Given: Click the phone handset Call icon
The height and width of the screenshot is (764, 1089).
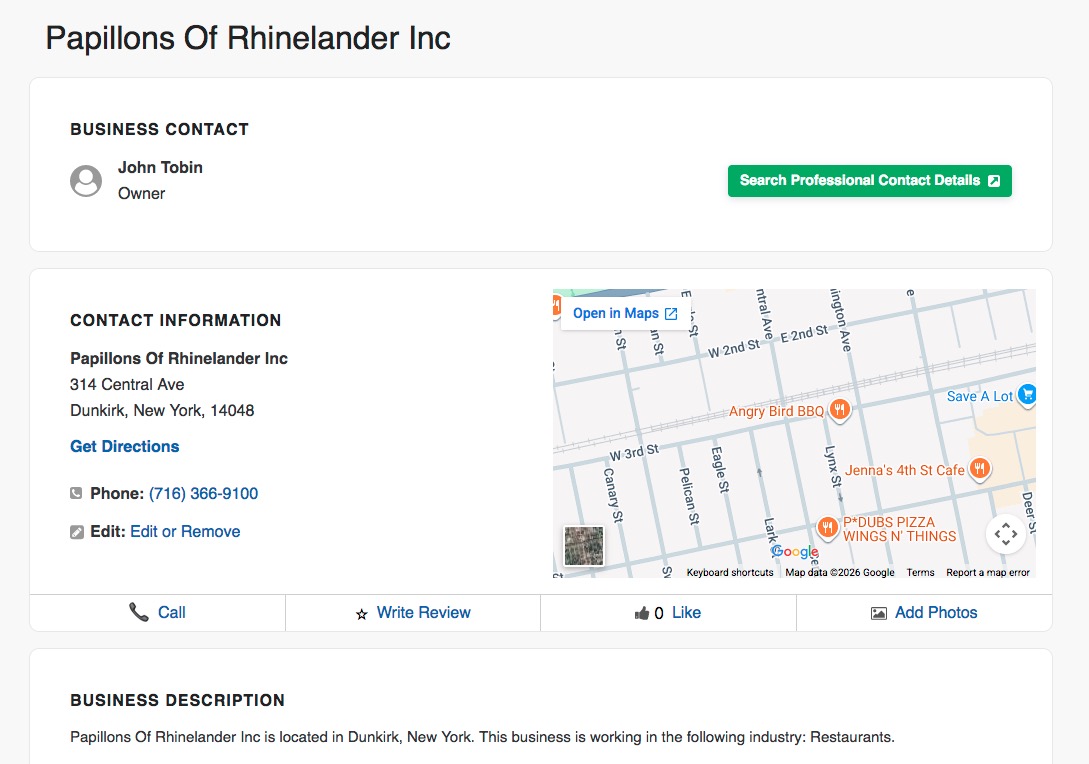Looking at the screenshot, I should click(139, 612).
